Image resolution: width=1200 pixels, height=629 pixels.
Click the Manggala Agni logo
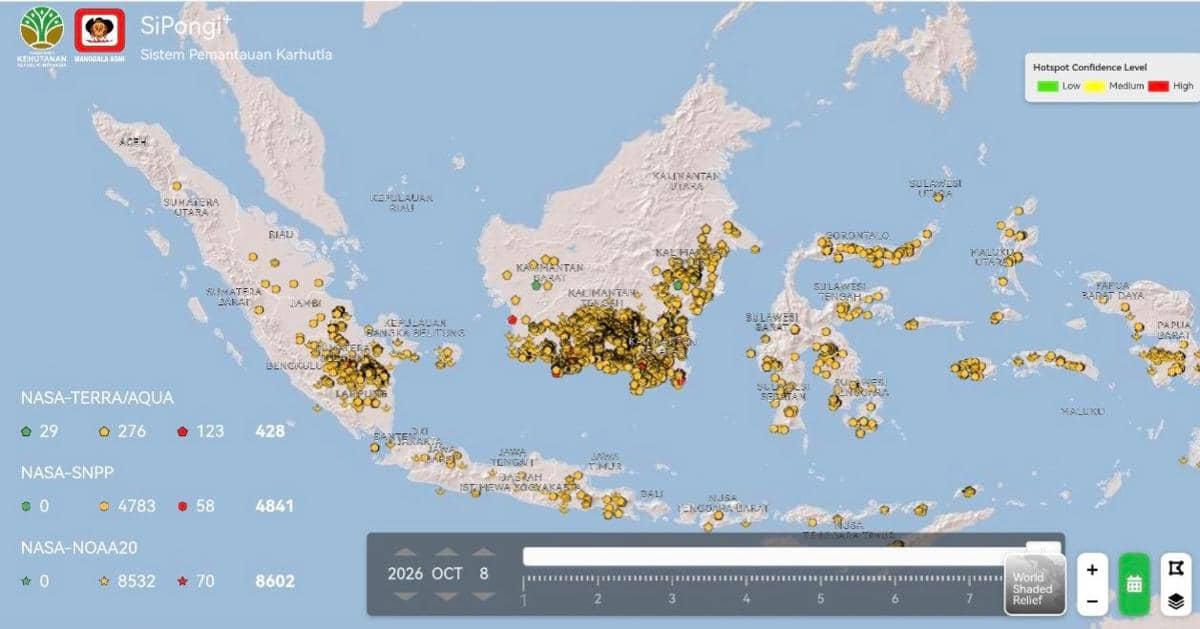pyautogui.click(x=100, y=33)
